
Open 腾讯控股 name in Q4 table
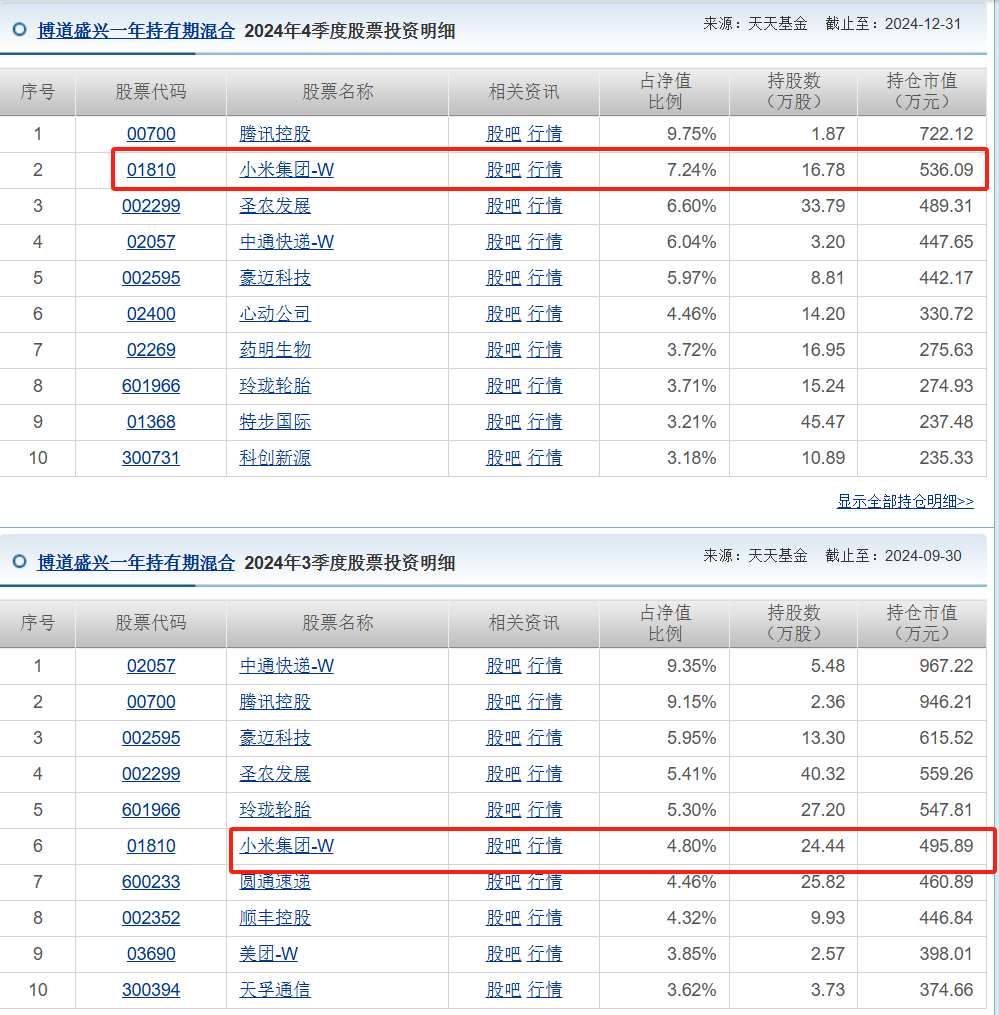coord(275,134)
